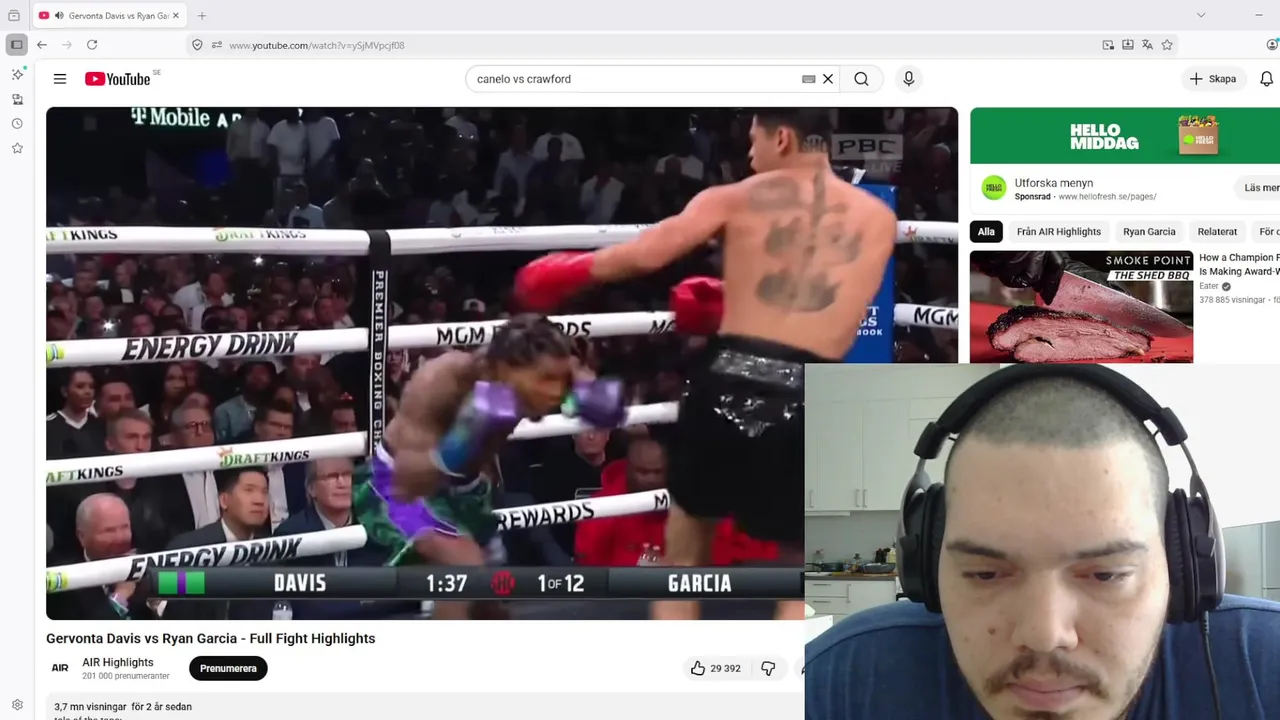Bookmark this page with the star

pos(1167,45)
